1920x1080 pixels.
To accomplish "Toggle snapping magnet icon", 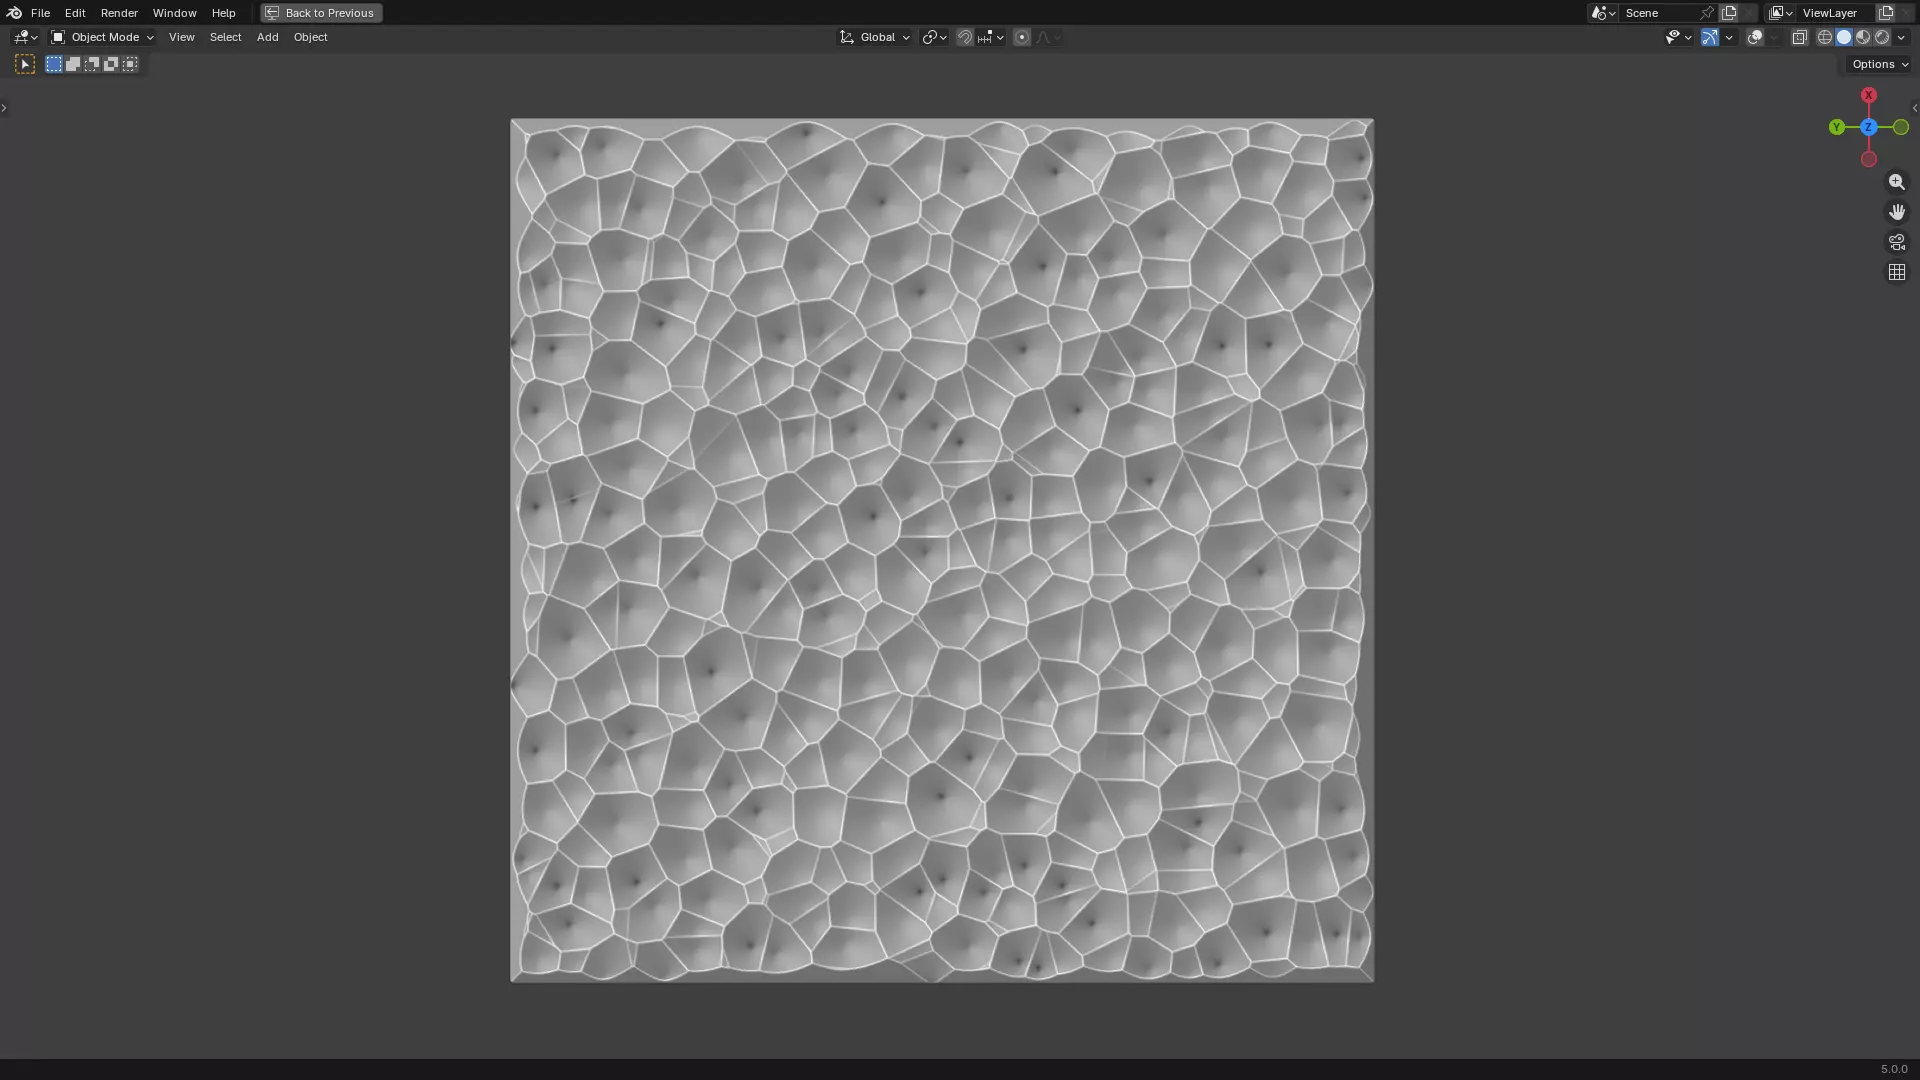I will (x=964, y=37).
